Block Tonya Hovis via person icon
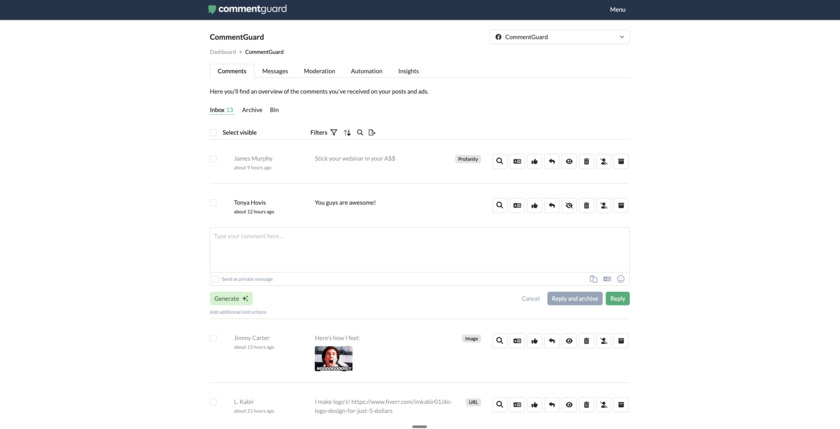 pyautogui.click(x=604, y=205)
